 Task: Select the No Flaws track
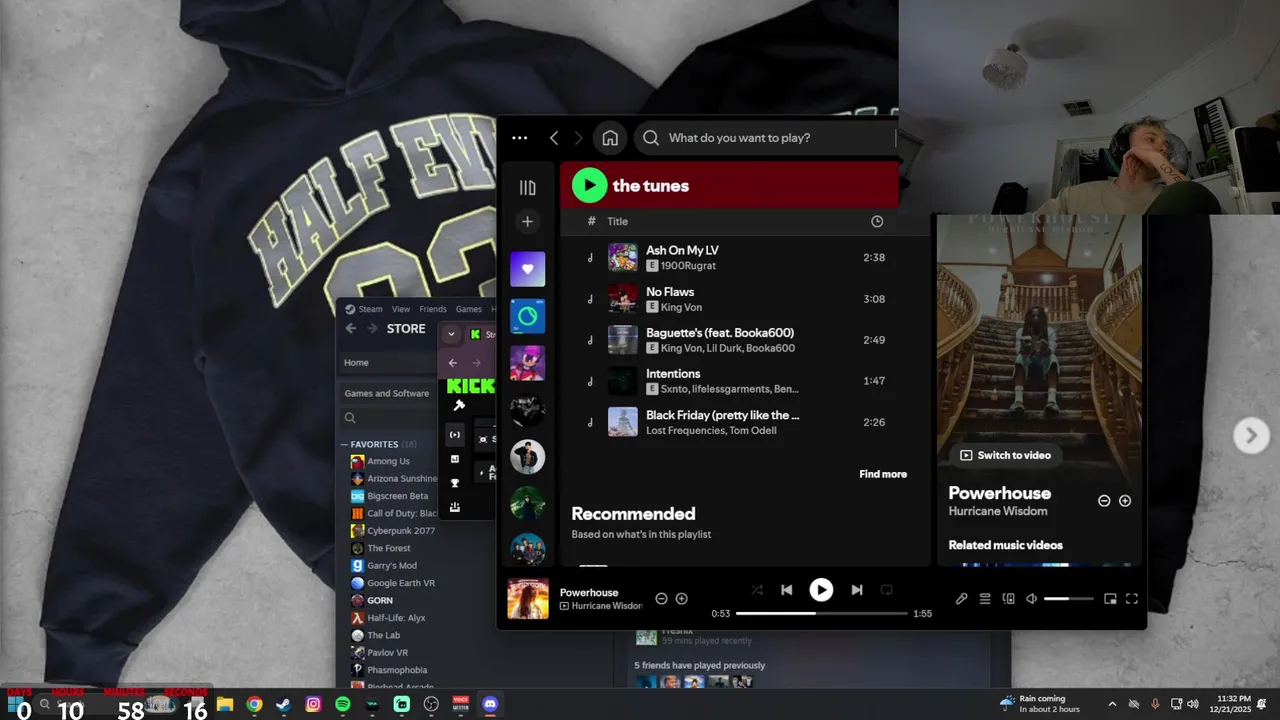[745, 299]
